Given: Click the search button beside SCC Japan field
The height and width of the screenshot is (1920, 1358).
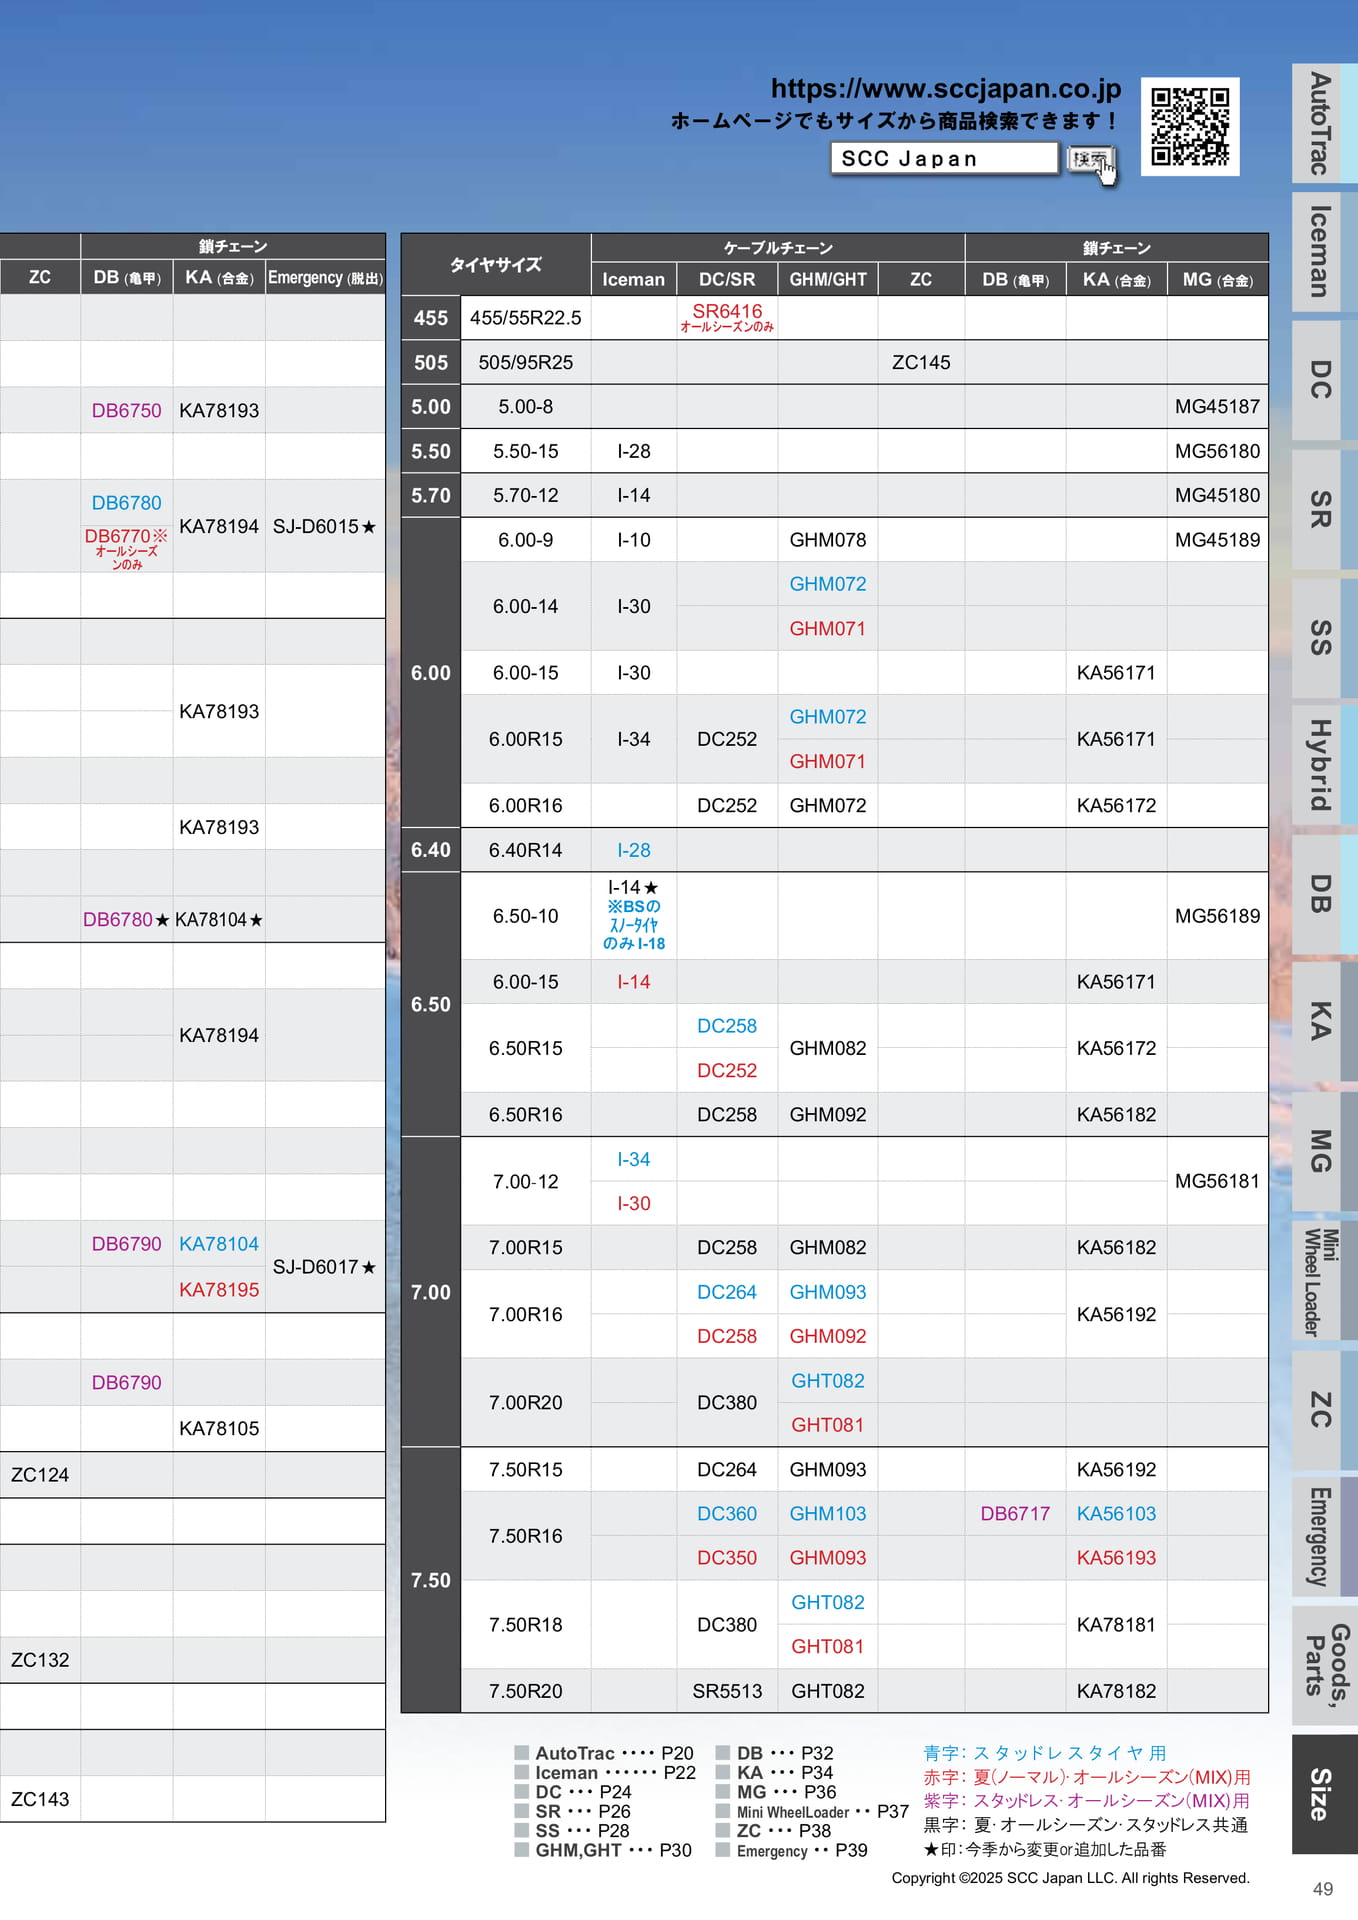Looking at the screenshot, I should point(1089,159).
